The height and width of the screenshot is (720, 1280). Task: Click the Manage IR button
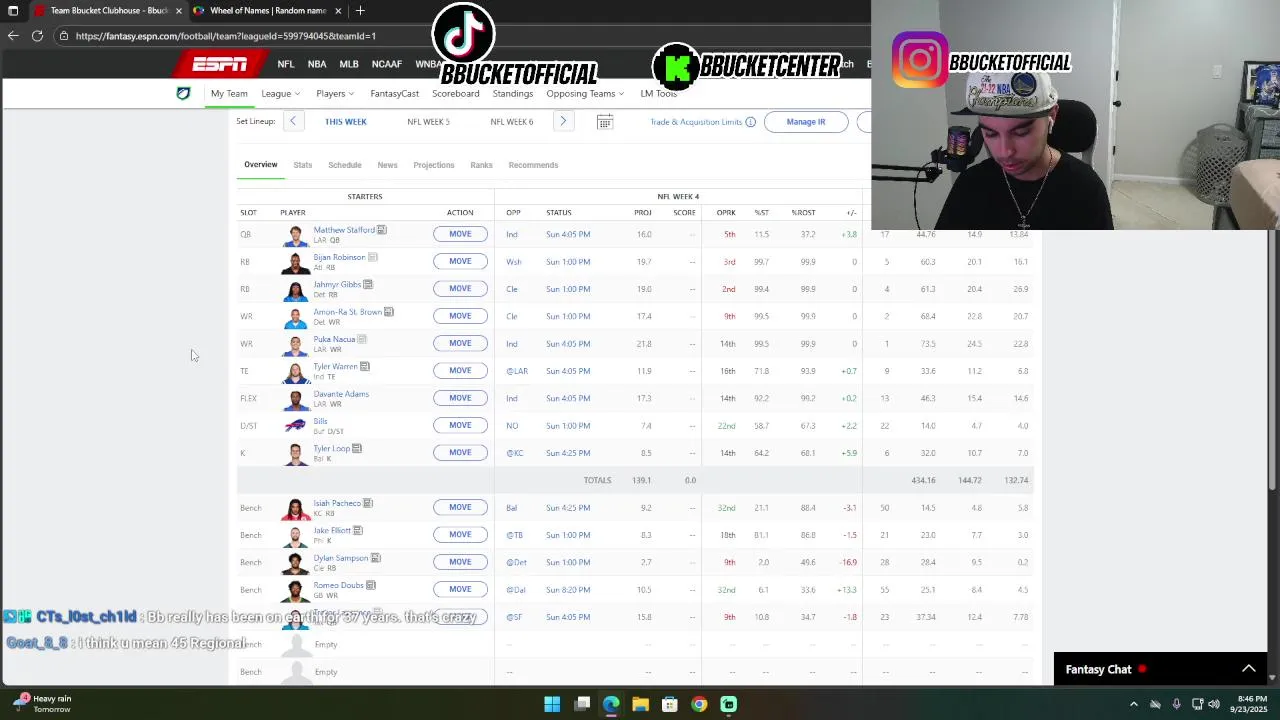coord(806,122)
